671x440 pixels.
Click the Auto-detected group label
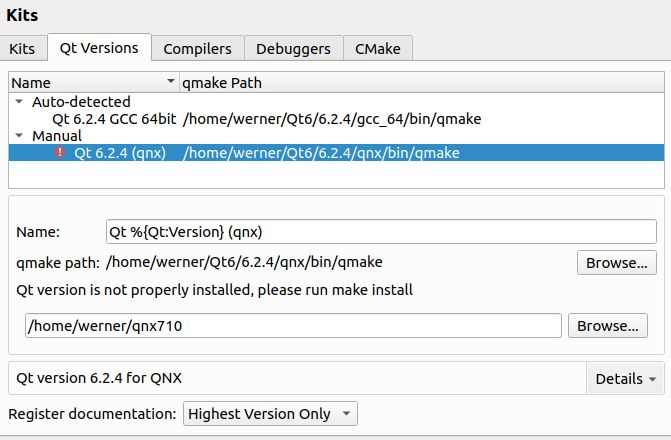click(x=81, y=101)
